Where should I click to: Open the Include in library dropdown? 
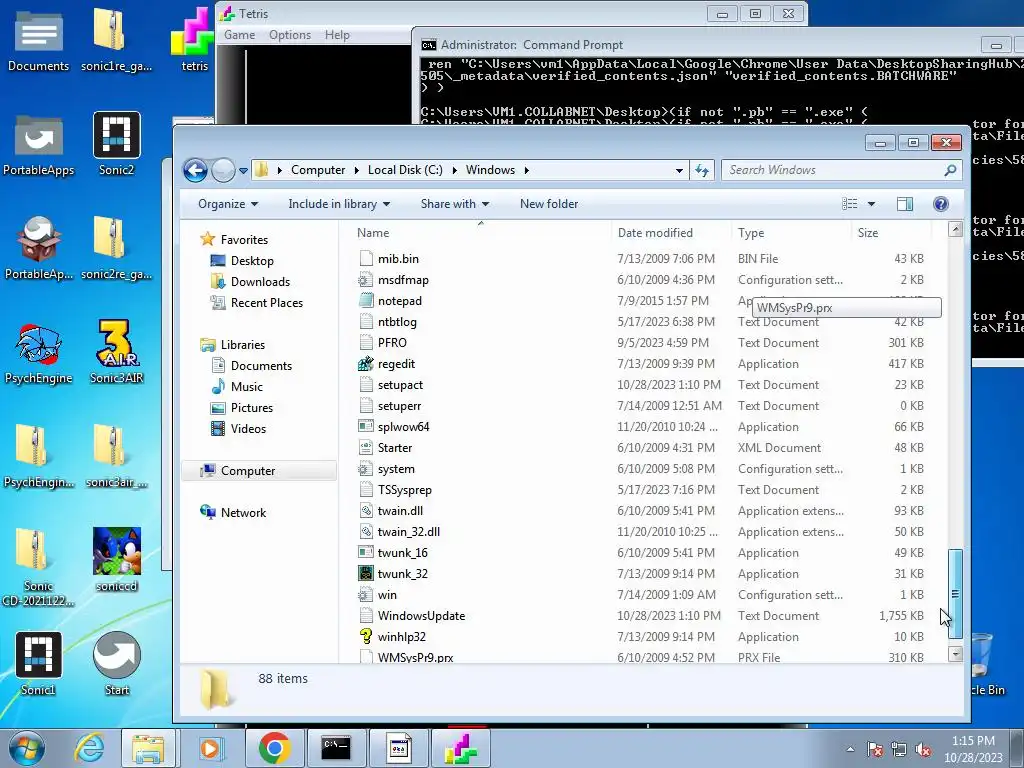click(339, 204)
